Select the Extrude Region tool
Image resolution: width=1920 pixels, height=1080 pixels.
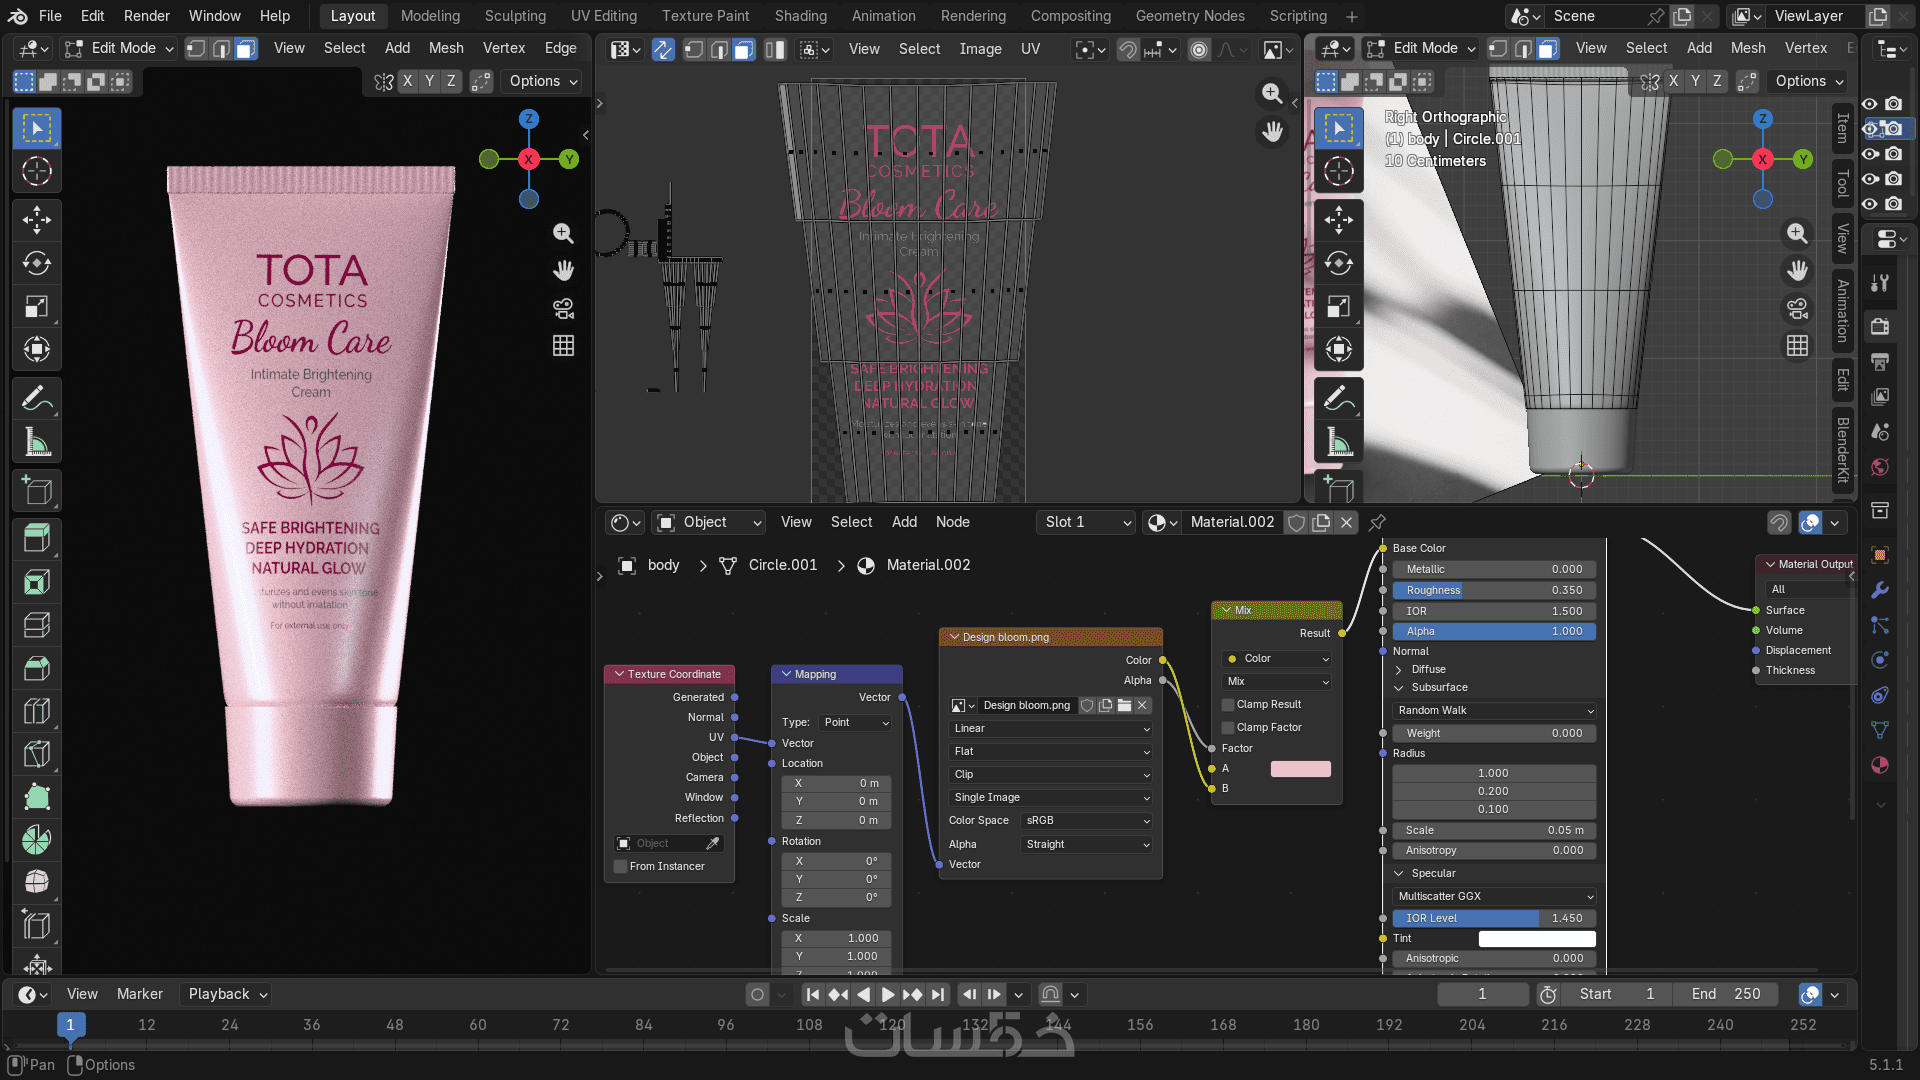point(37,539)
